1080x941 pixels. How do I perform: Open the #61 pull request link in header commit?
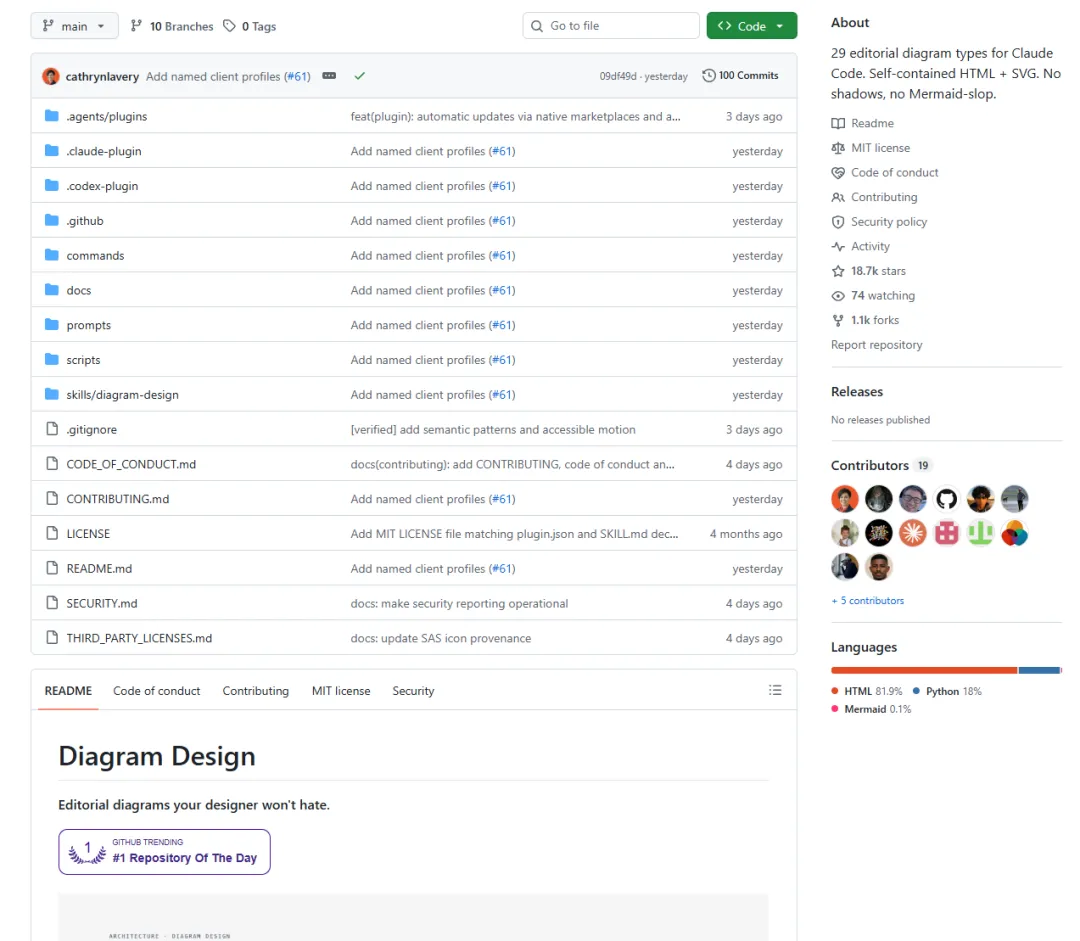pyautogui.click(x=298, y=76)
